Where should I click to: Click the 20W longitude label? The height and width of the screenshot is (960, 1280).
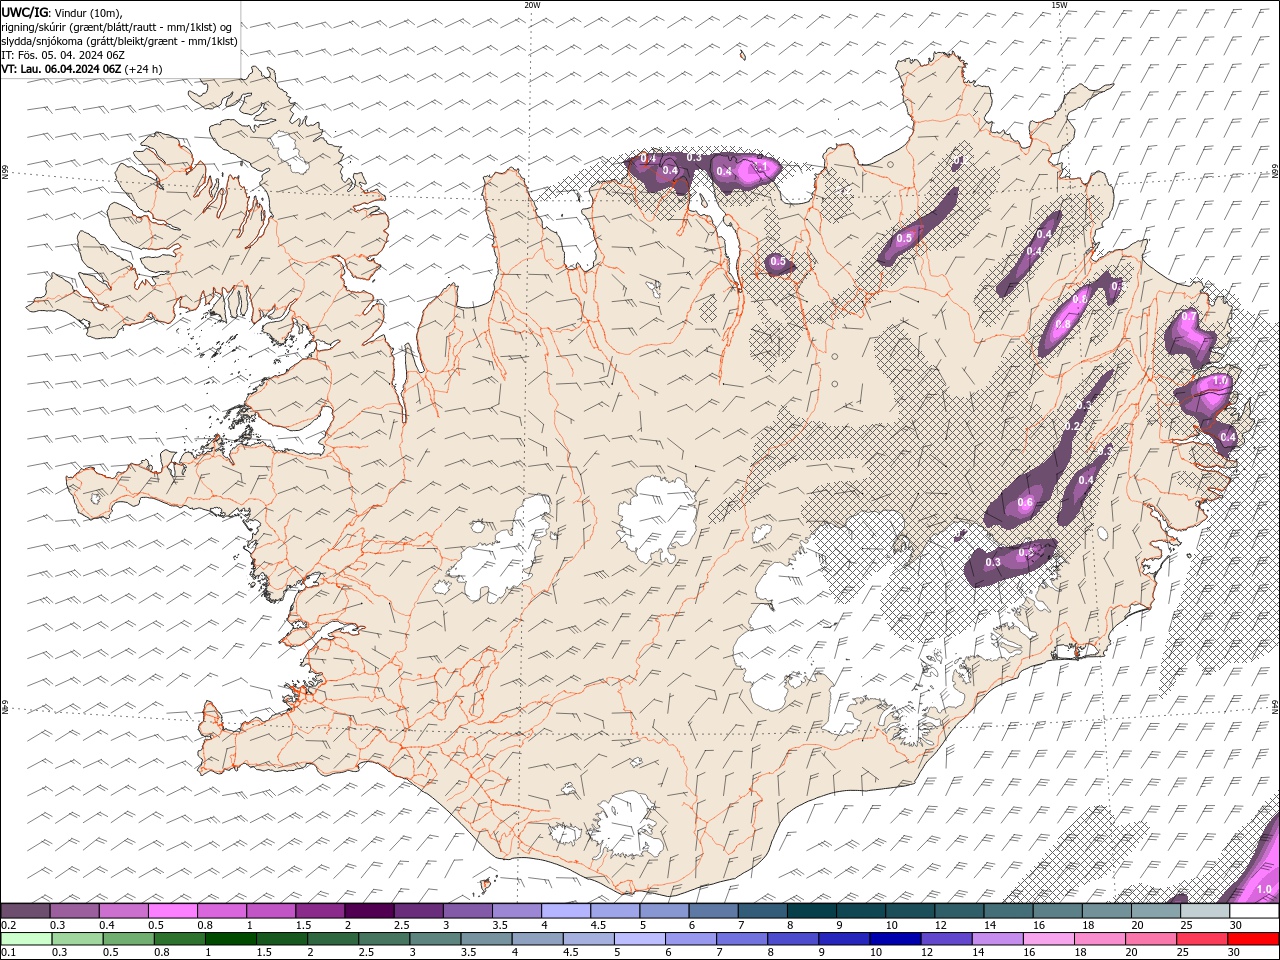(x=532, y=5)
